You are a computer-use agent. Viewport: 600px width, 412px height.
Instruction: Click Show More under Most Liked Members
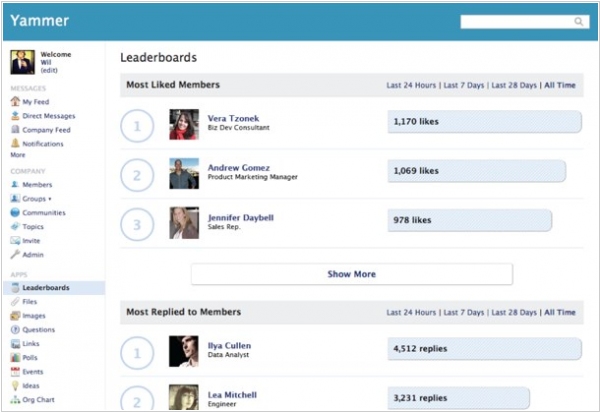click(352, 274)
